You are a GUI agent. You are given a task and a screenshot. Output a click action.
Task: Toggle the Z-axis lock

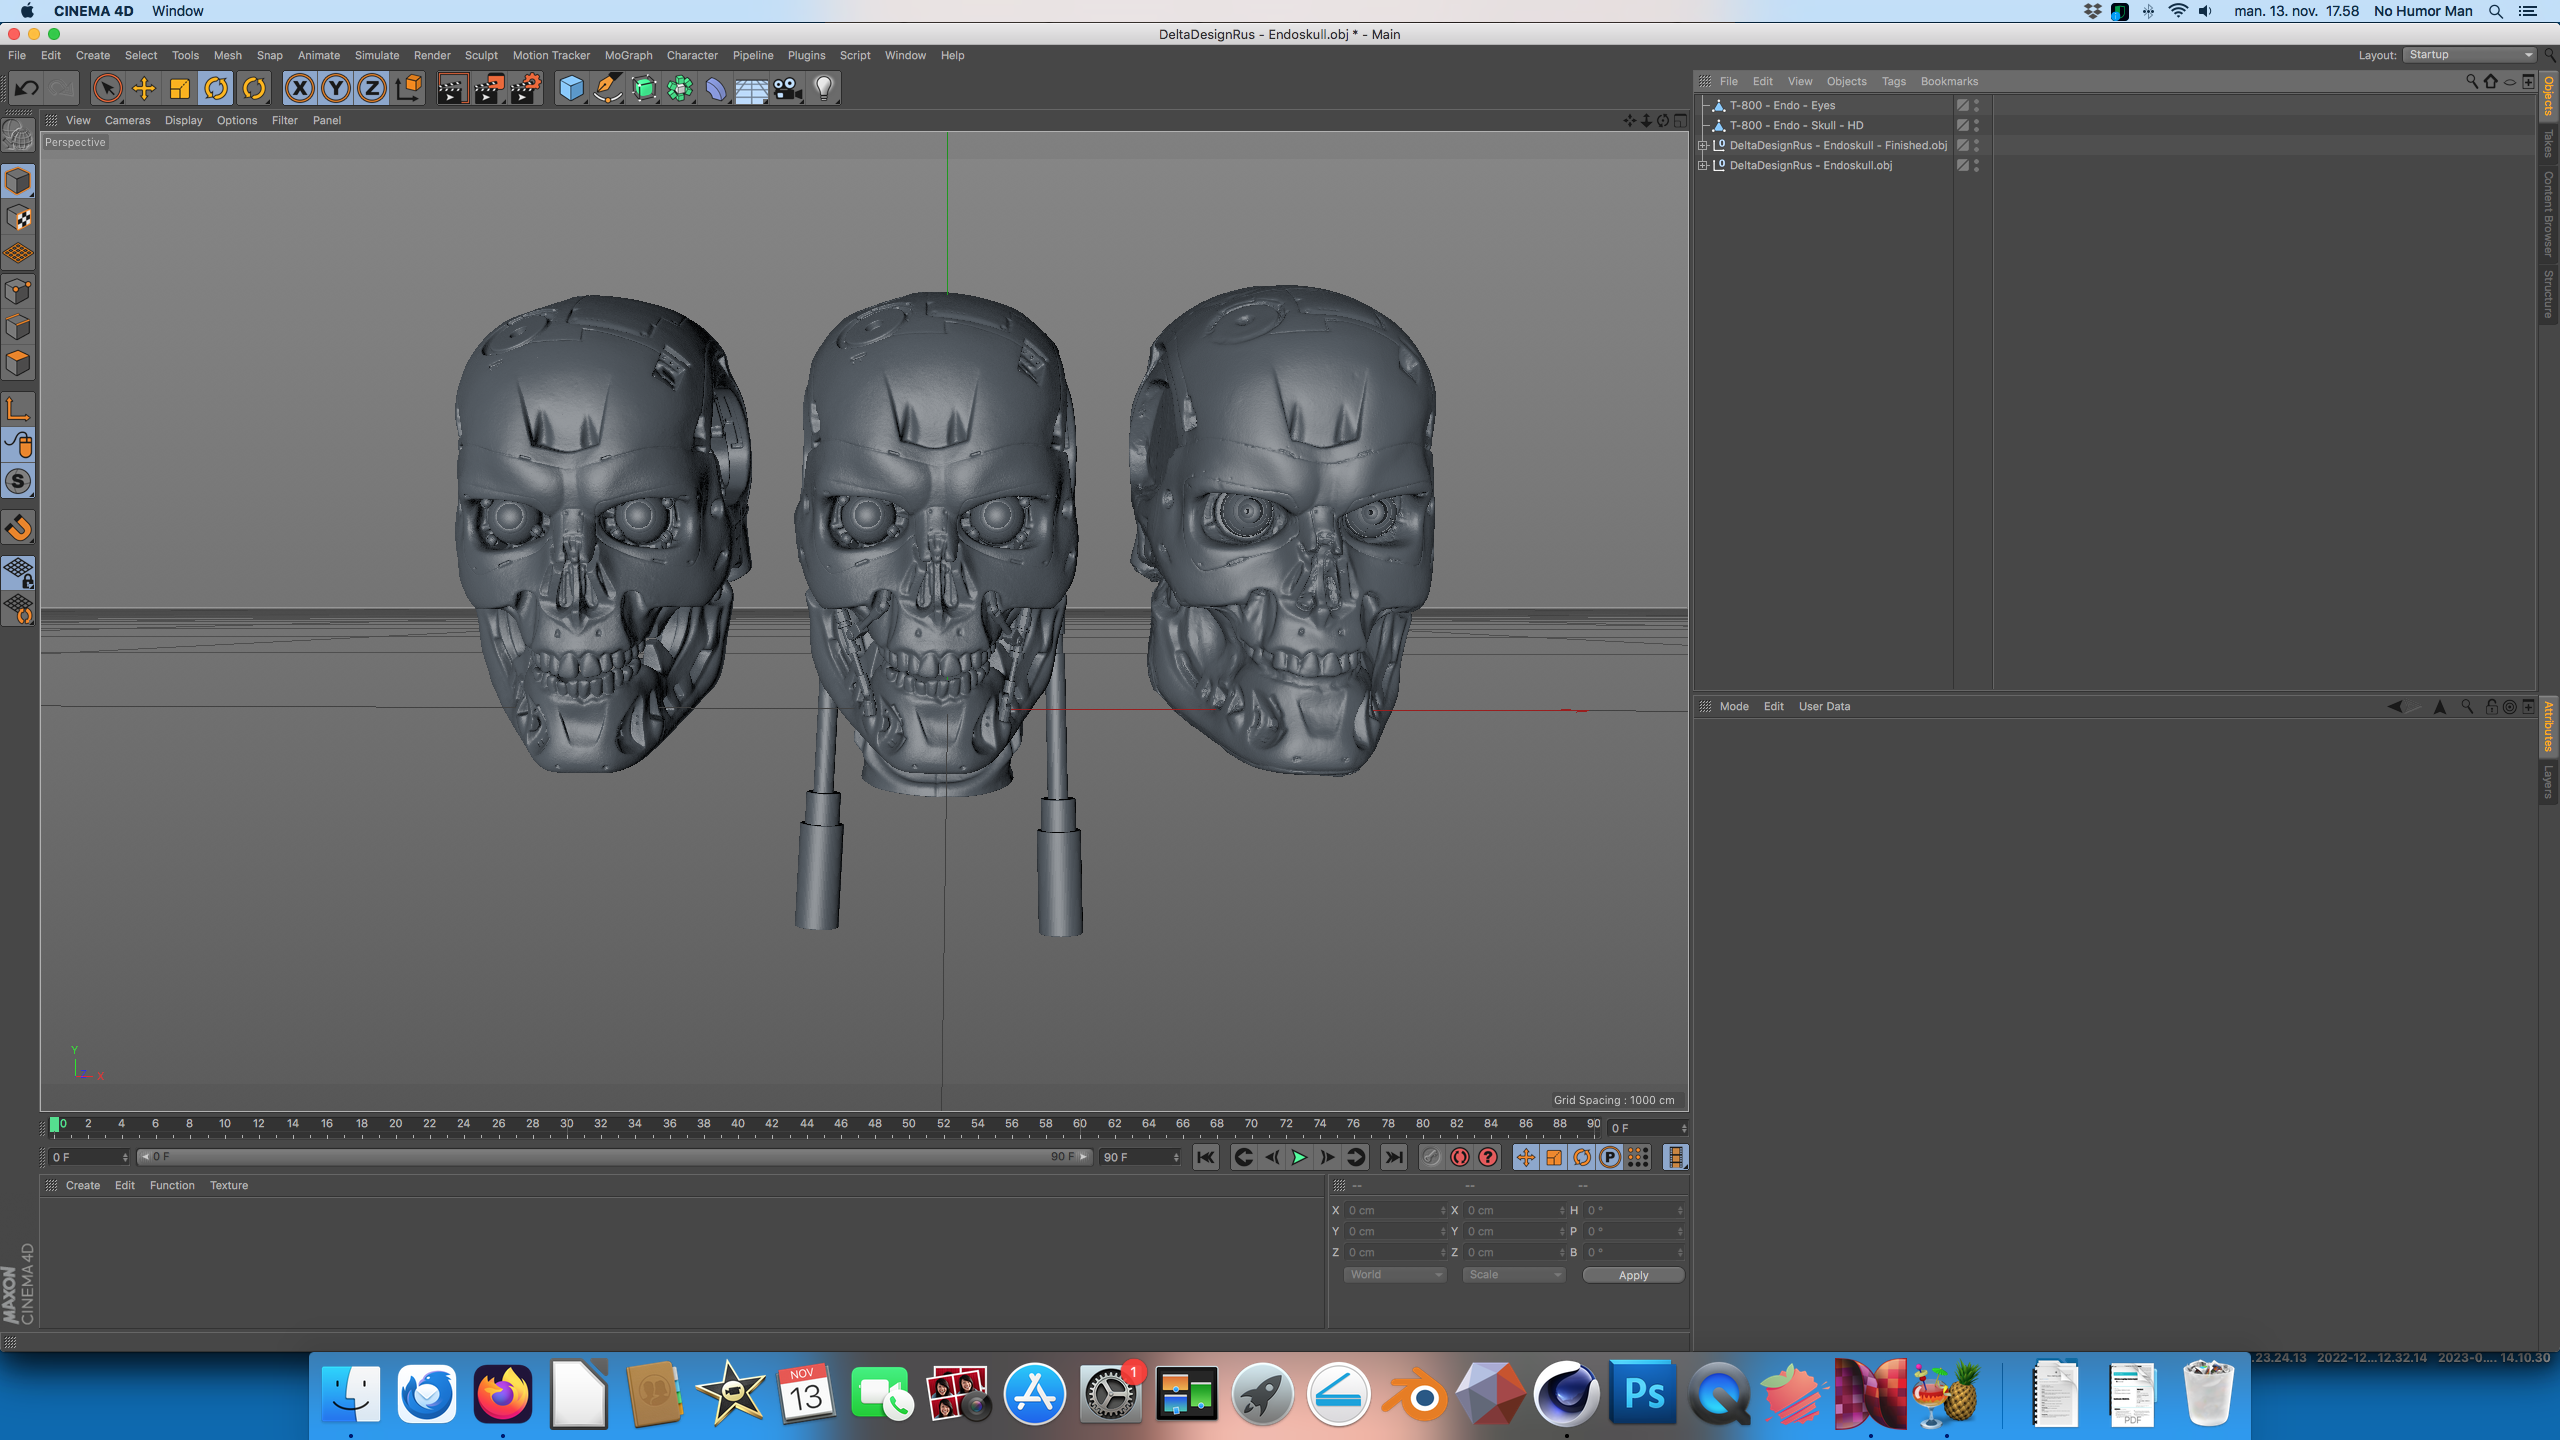372,88
